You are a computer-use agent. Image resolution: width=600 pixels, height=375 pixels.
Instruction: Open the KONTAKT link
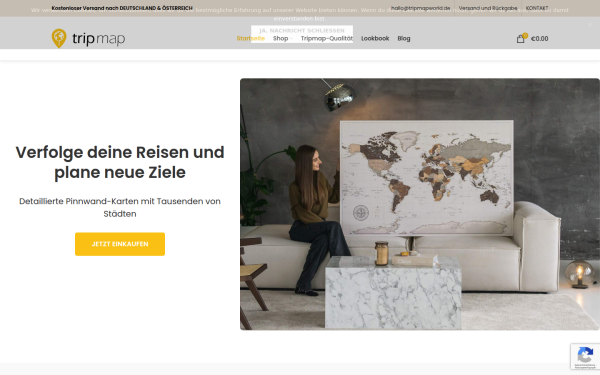point(537,8)
